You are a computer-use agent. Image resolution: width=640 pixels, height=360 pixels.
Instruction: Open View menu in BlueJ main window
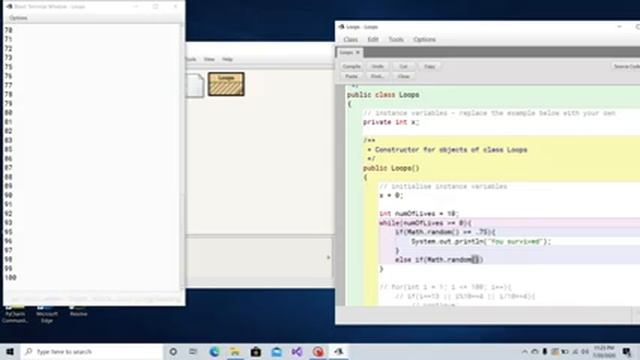[209, 59]
